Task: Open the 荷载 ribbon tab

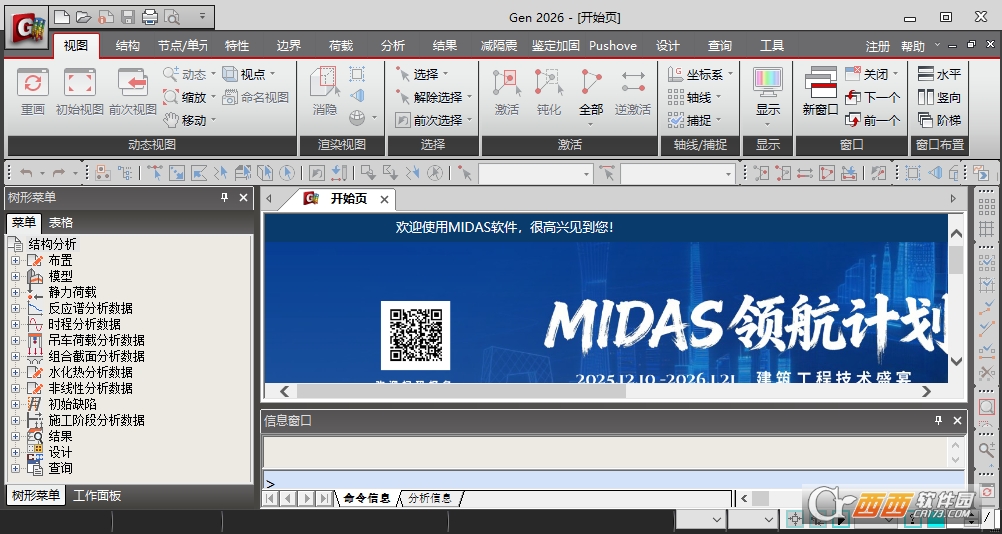Action: [341, 45]
